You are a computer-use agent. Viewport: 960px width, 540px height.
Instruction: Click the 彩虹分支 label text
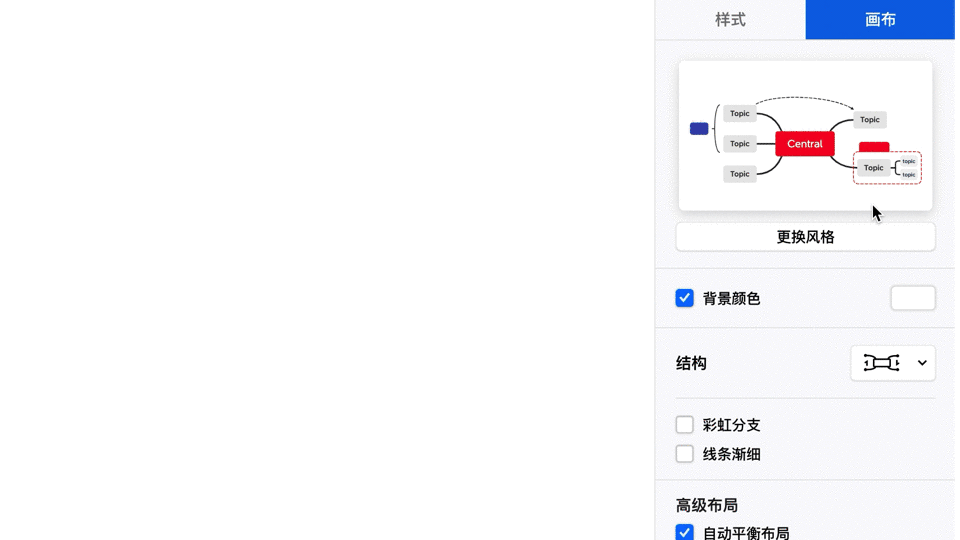(x=731, y=425)
